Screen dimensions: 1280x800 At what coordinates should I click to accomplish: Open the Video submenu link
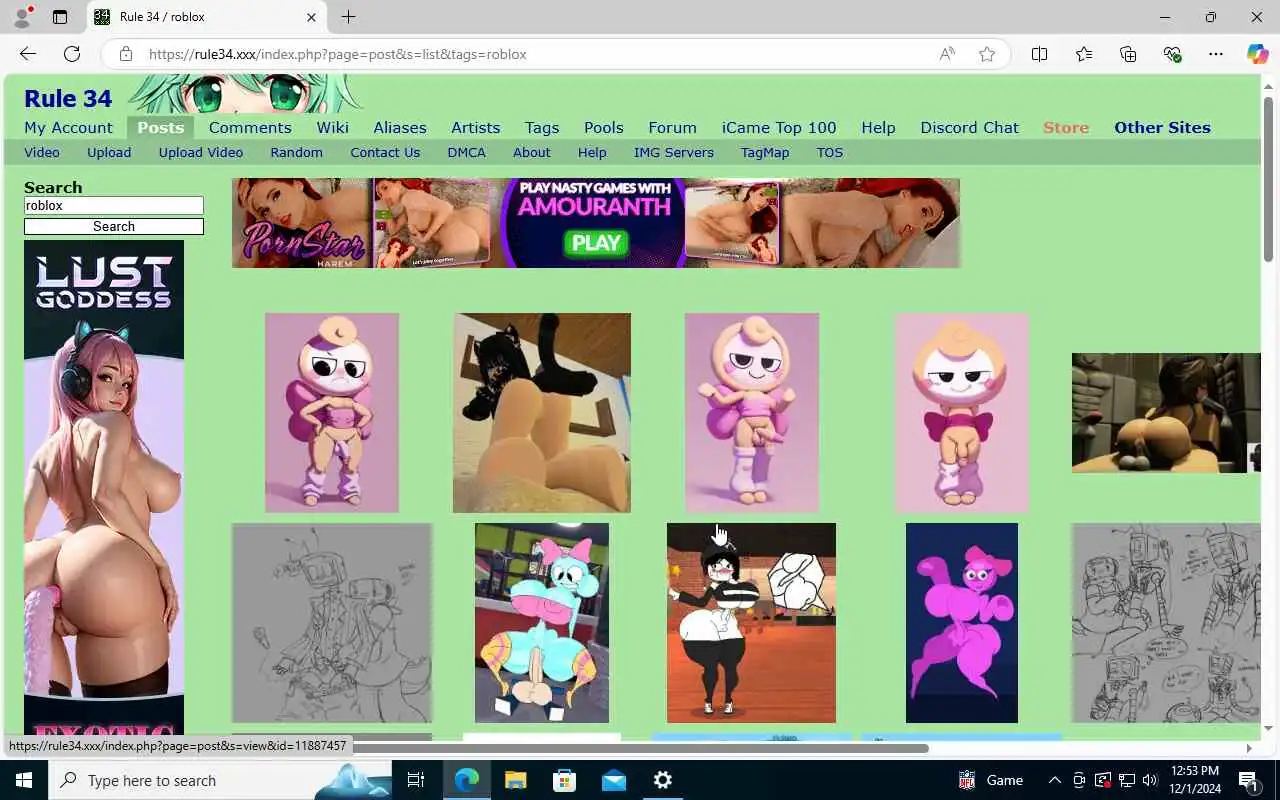tap(42, 153)
